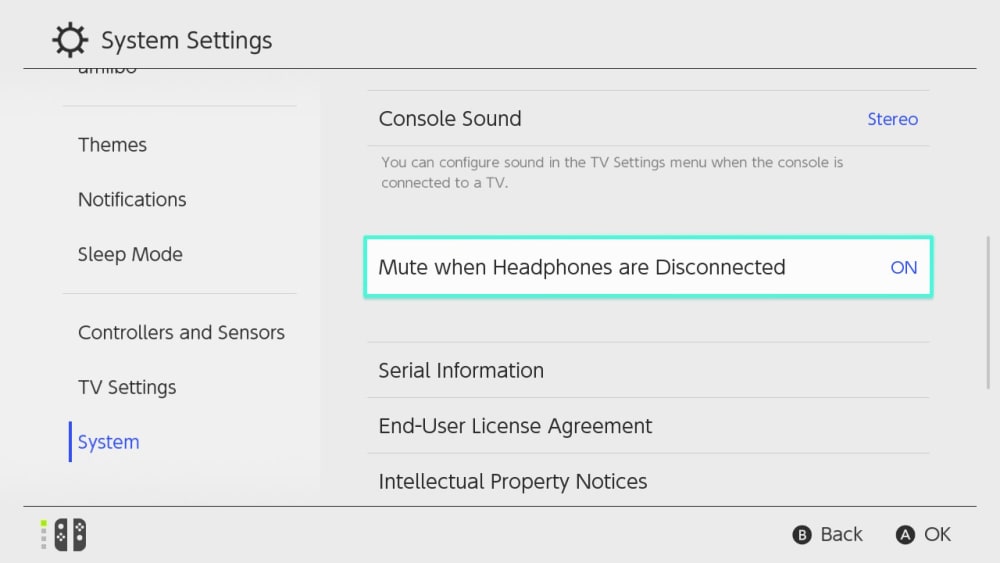1000x563 pixels.
Task: Toggle Mute when Headphones are Disconnected
Action: pos(647,268)
